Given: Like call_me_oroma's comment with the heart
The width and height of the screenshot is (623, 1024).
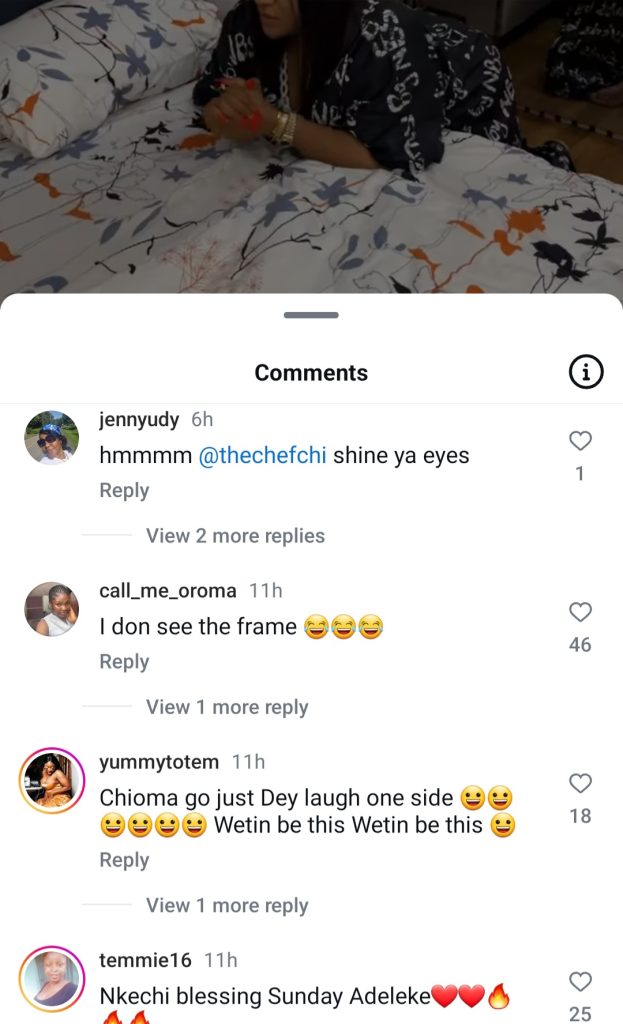Looking at the screenshot, I should pos(580,612).
